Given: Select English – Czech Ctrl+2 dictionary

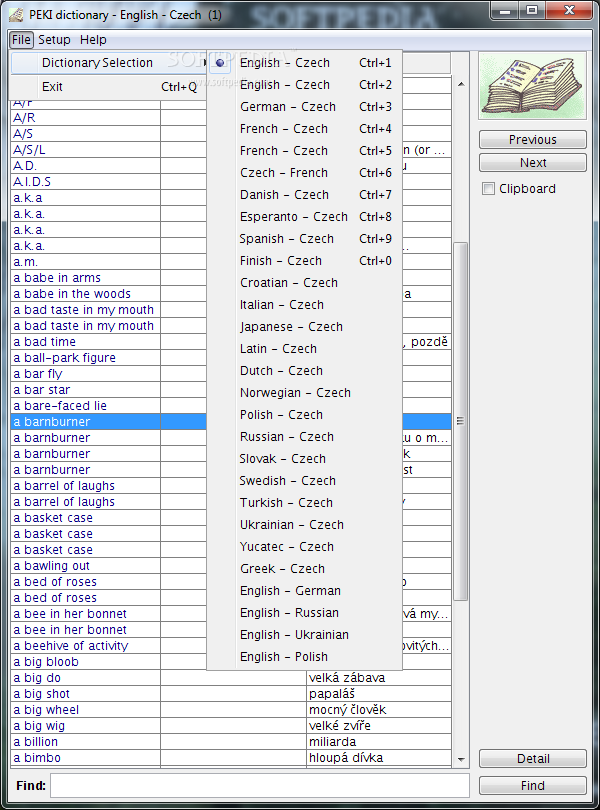Looking at the screenshot, I should click(x=304, y=85).
